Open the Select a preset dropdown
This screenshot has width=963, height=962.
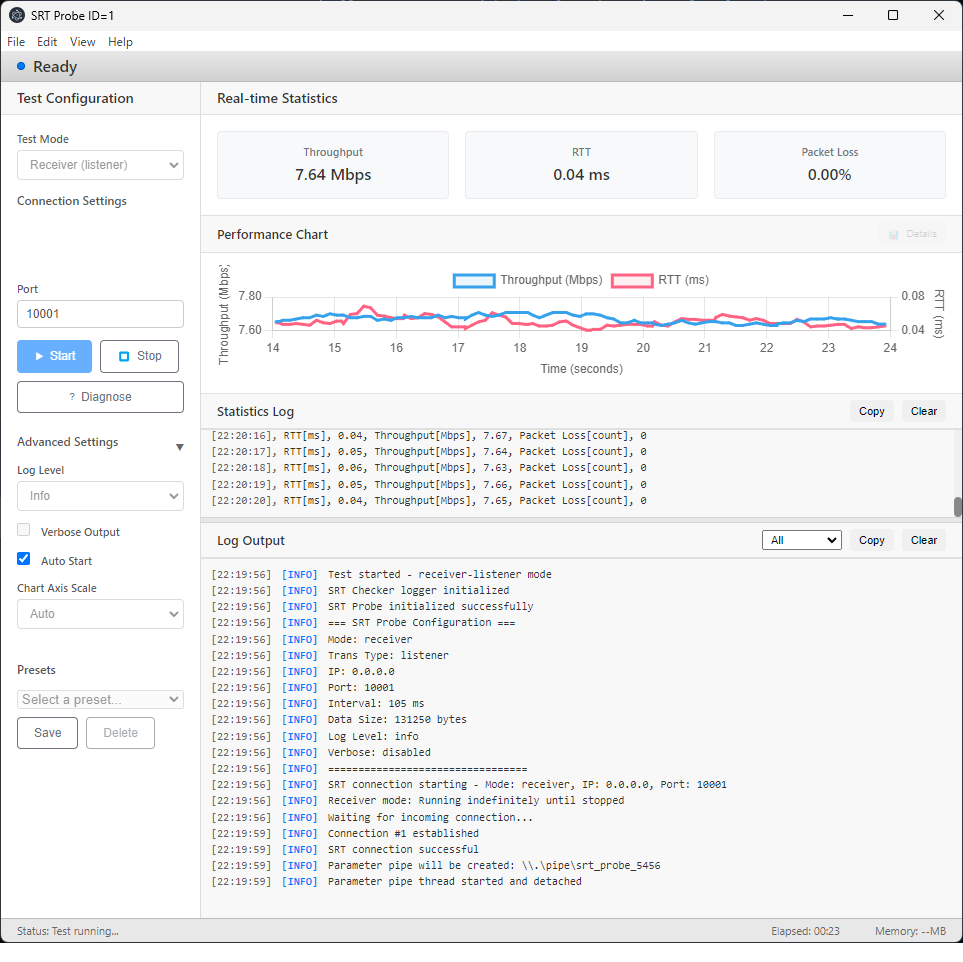pos(100,700)
